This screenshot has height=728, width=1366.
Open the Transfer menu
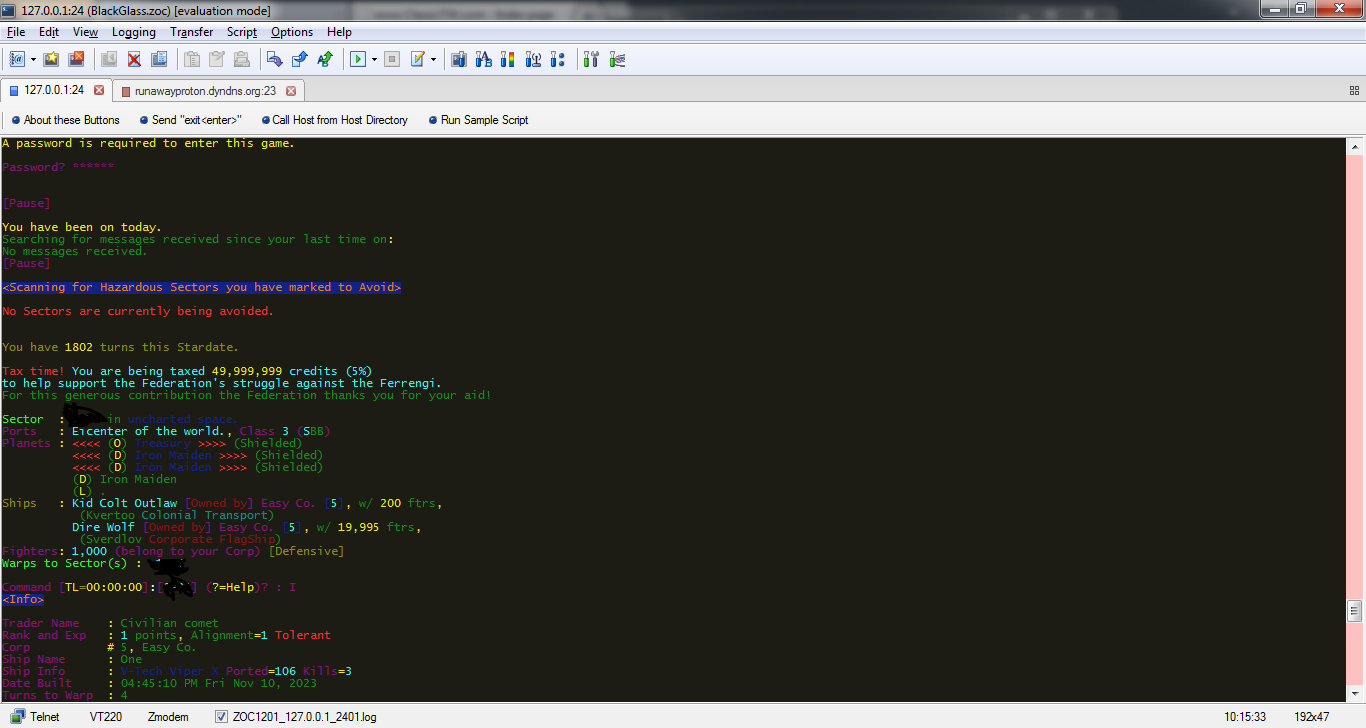pyautogui.click(x=191, y=32)
